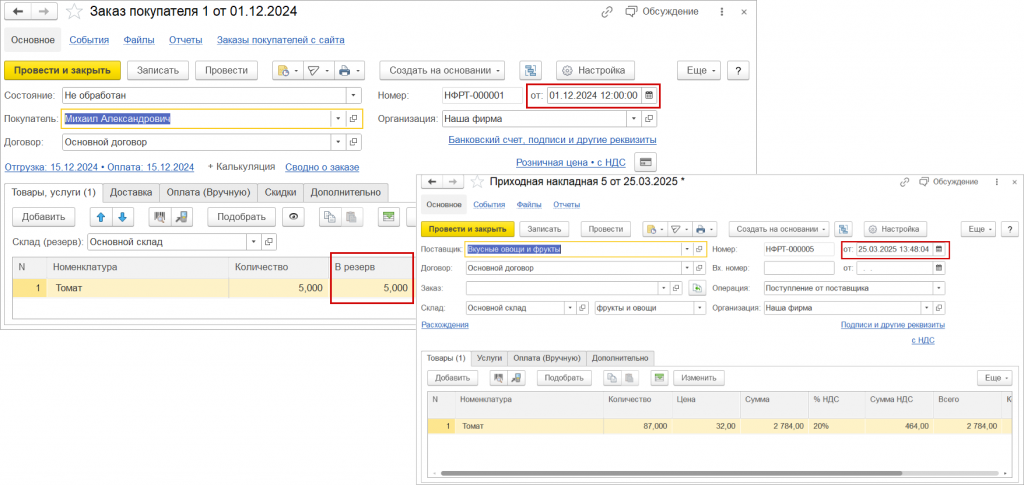Toggle the eye icon next to Подобрать
Viewport: 1024px width, 485px height.
point(294,217)
